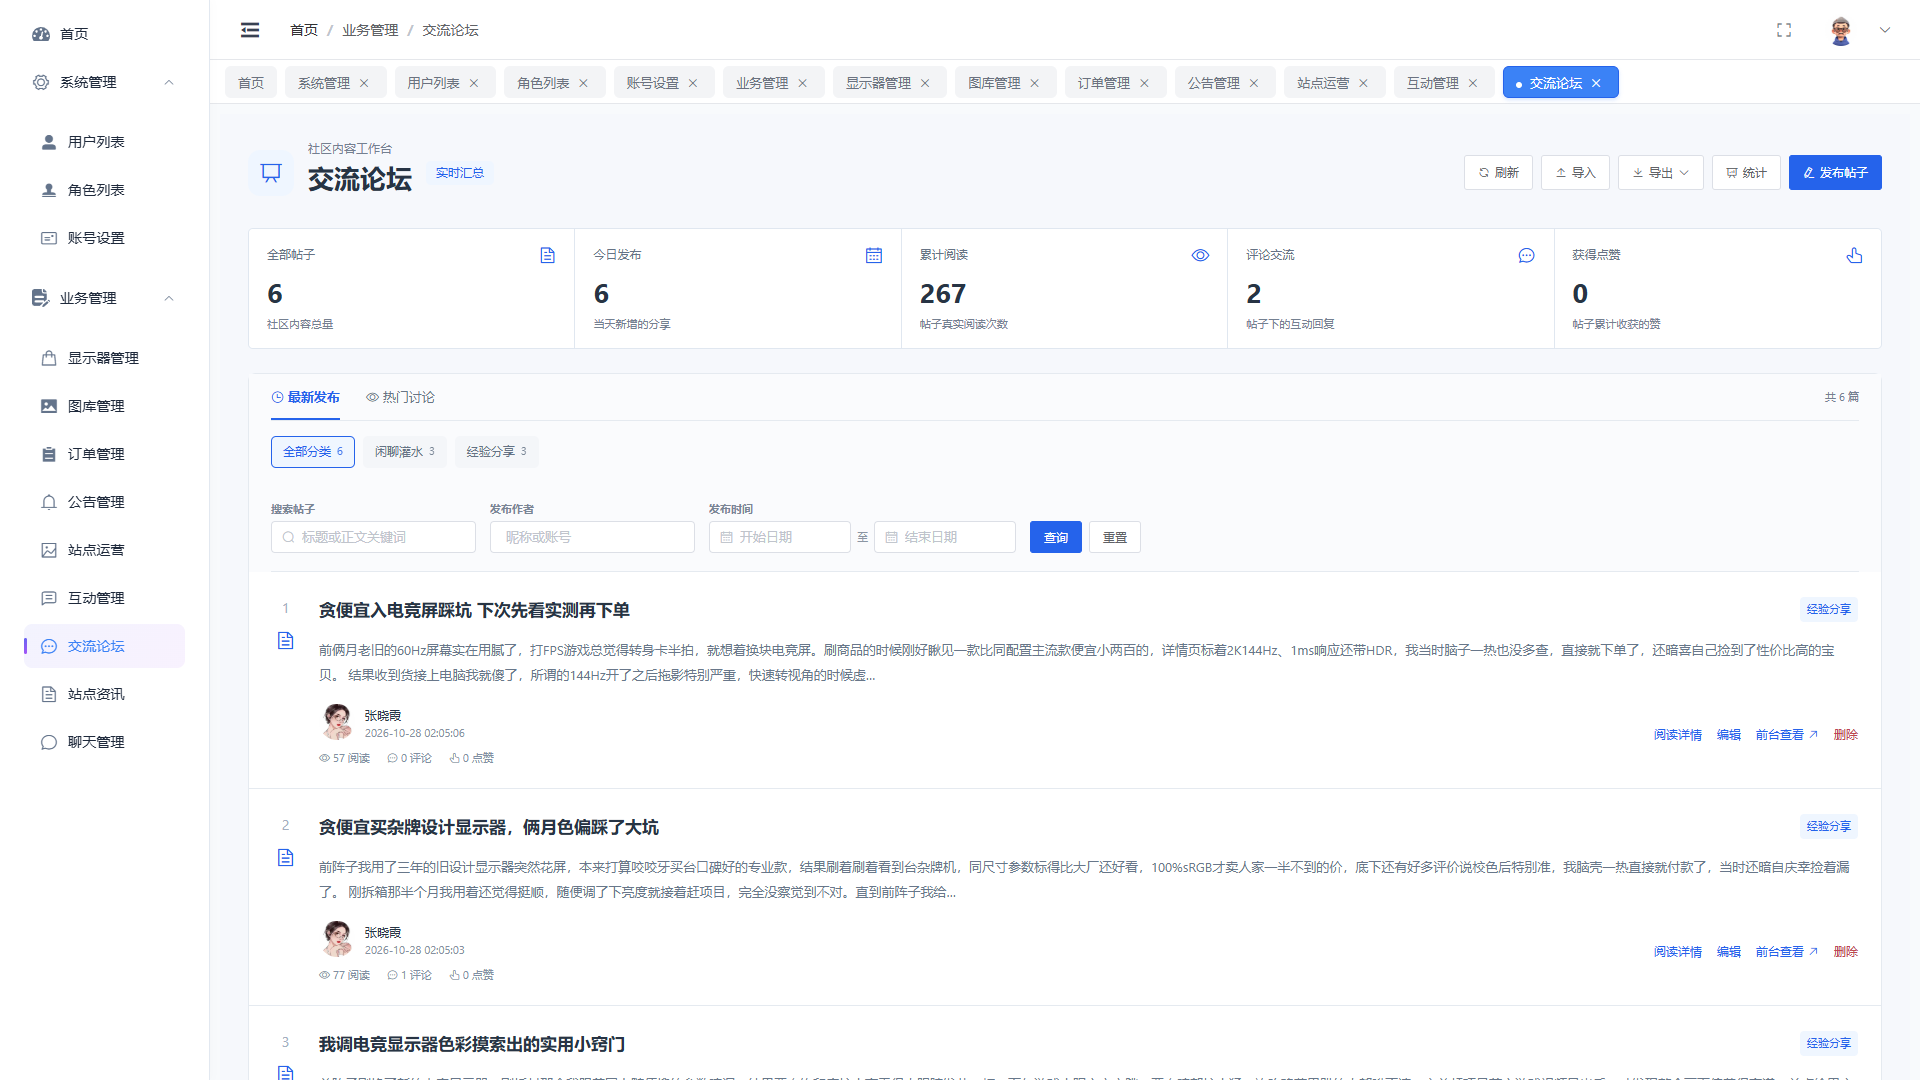Screen dimensions: 1920x1080
Task: Open 结束日期 date picker
Action: tap(945, 537)
